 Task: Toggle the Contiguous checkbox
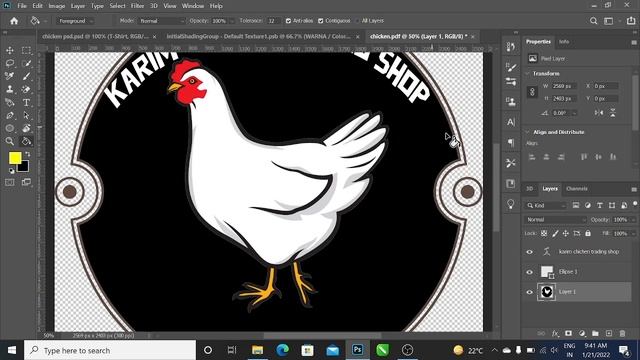coord(320,21)
